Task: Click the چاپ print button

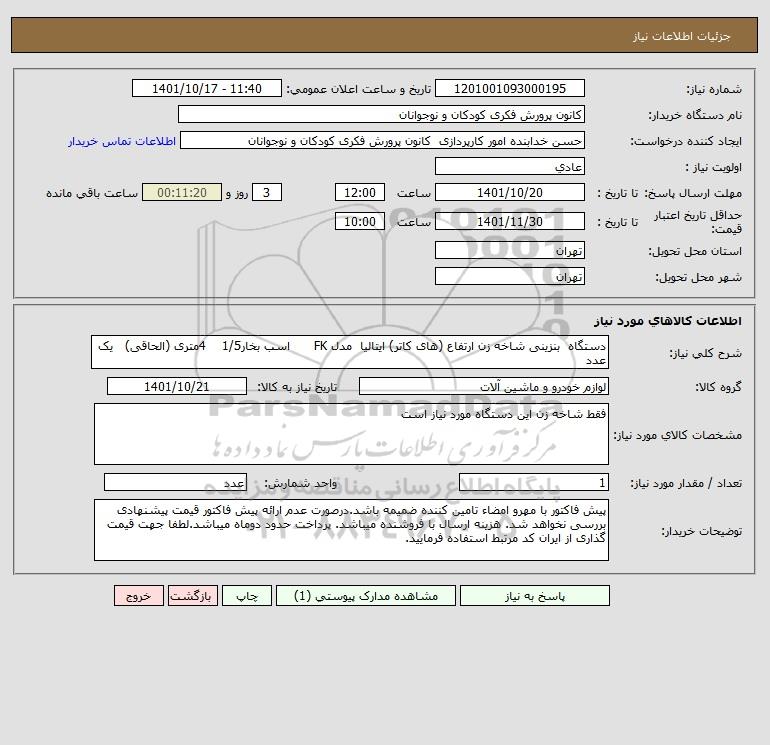Action: pos(247,596)
